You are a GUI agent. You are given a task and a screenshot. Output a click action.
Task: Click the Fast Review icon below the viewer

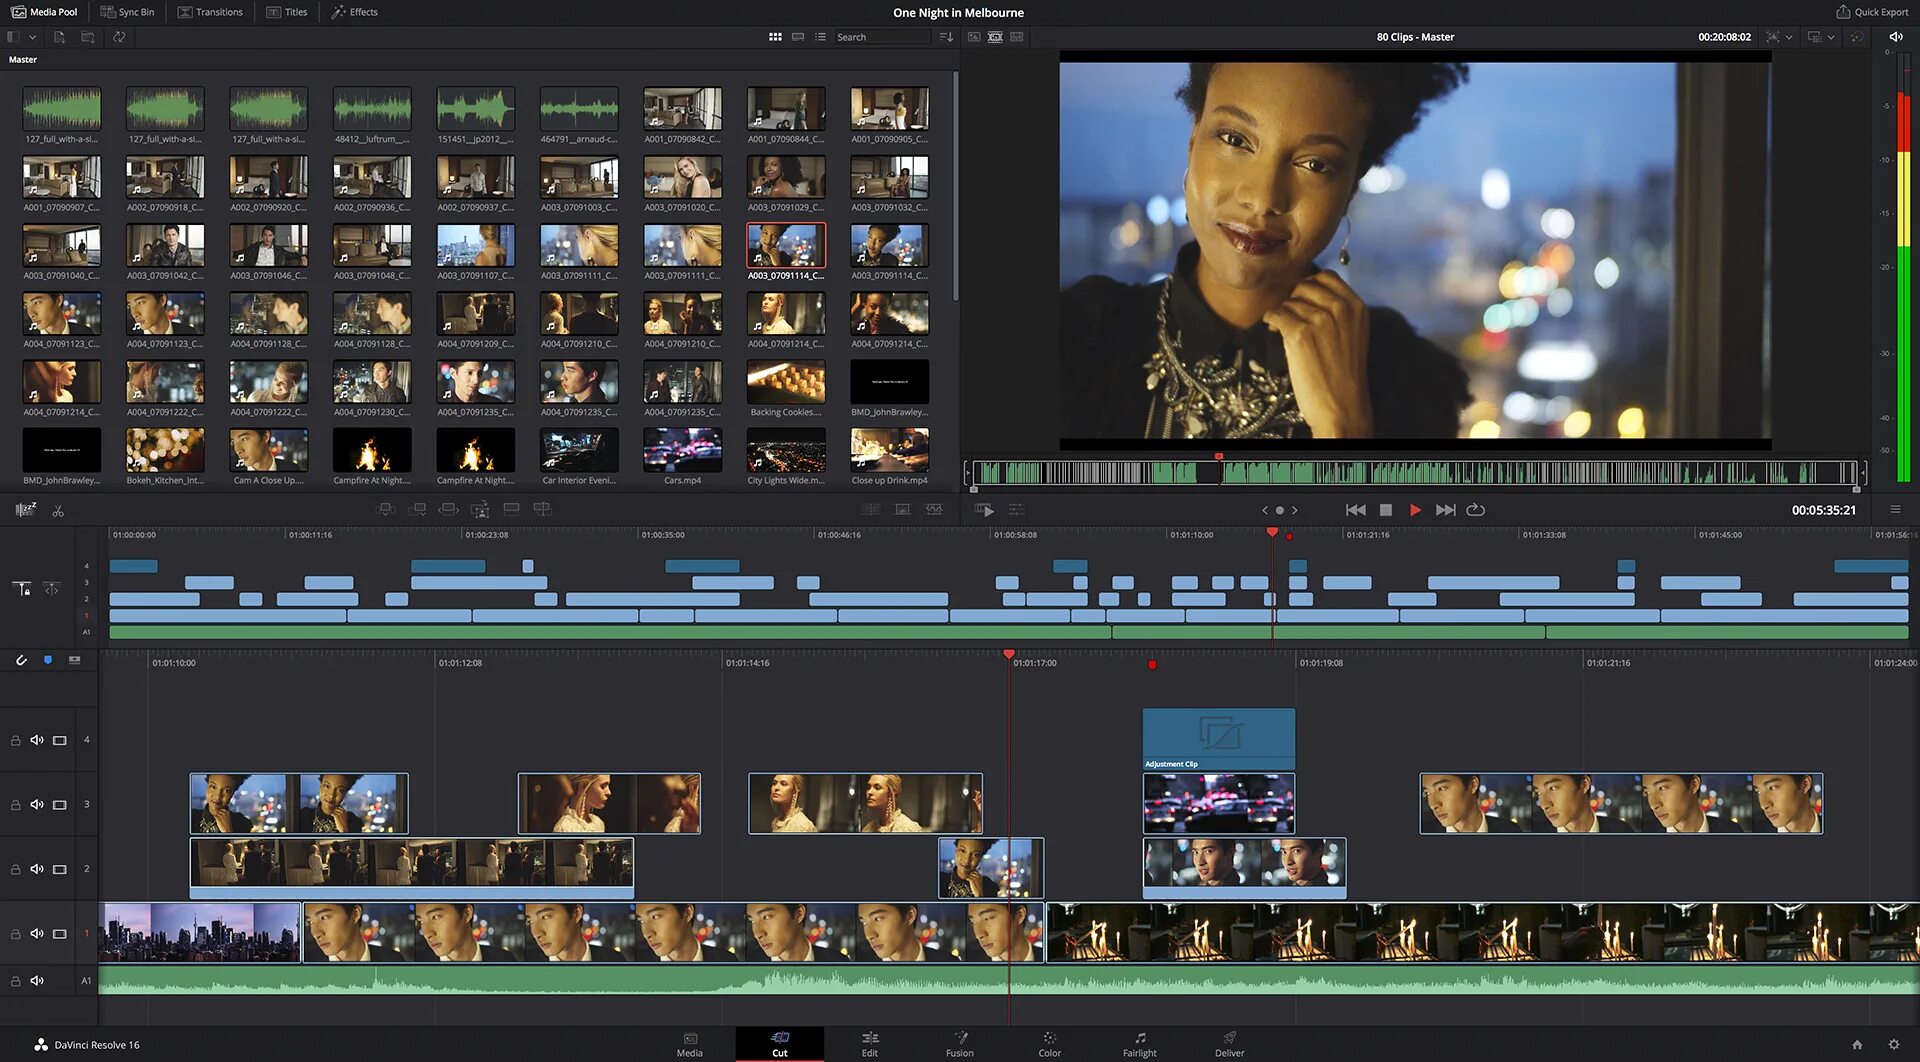pyautogui.click(x=985, y=510)
